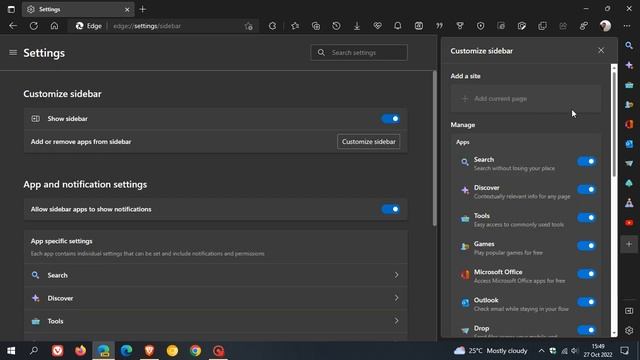Open Microsoft Office icon in sidebar strip
Image resolution: width=640 pixels, height=360 pixels.
tap(629, 124)
